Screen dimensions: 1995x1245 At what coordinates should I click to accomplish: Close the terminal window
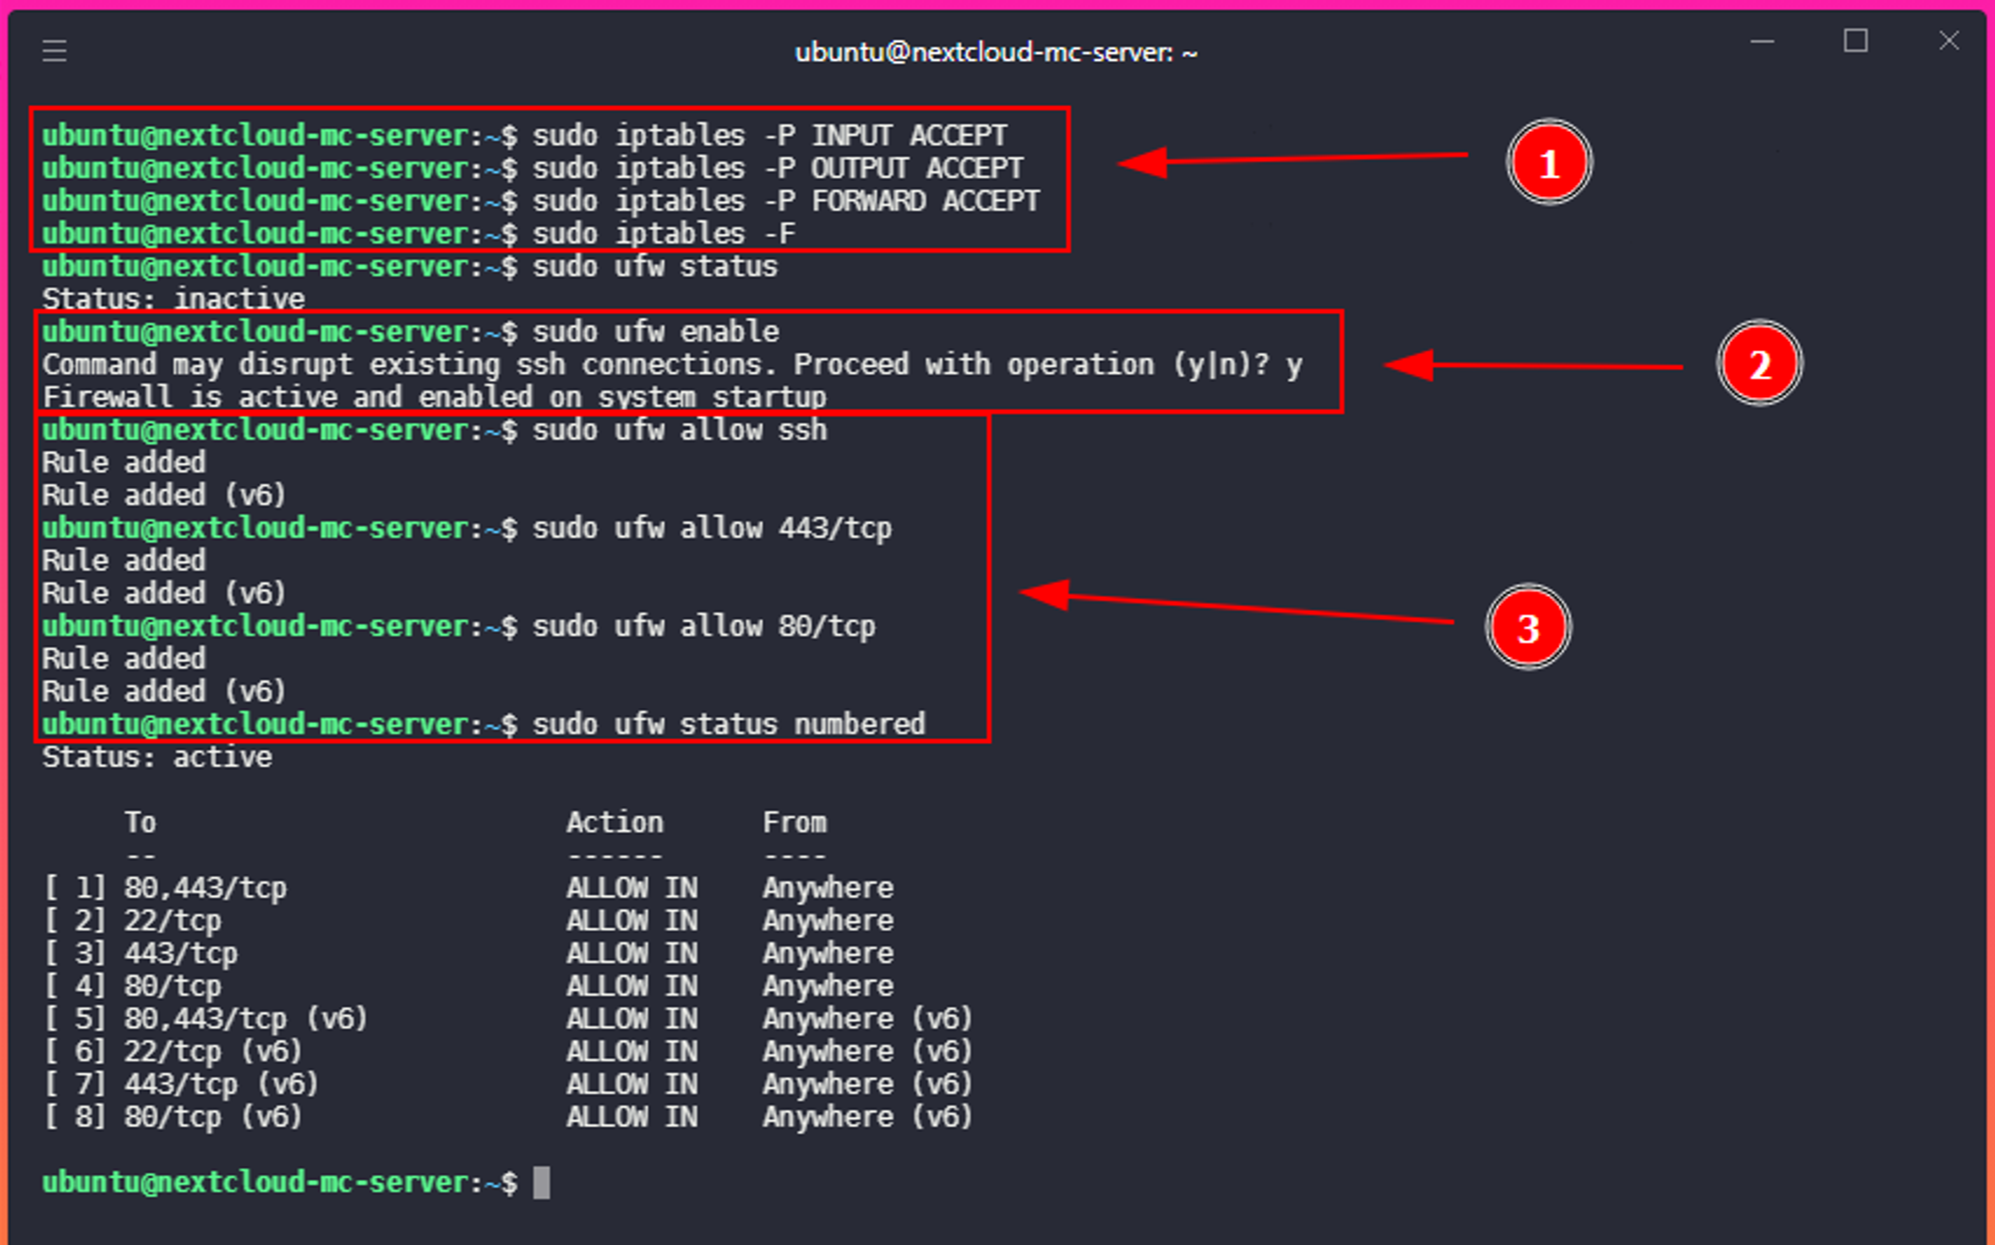[x=1949, y=41]
